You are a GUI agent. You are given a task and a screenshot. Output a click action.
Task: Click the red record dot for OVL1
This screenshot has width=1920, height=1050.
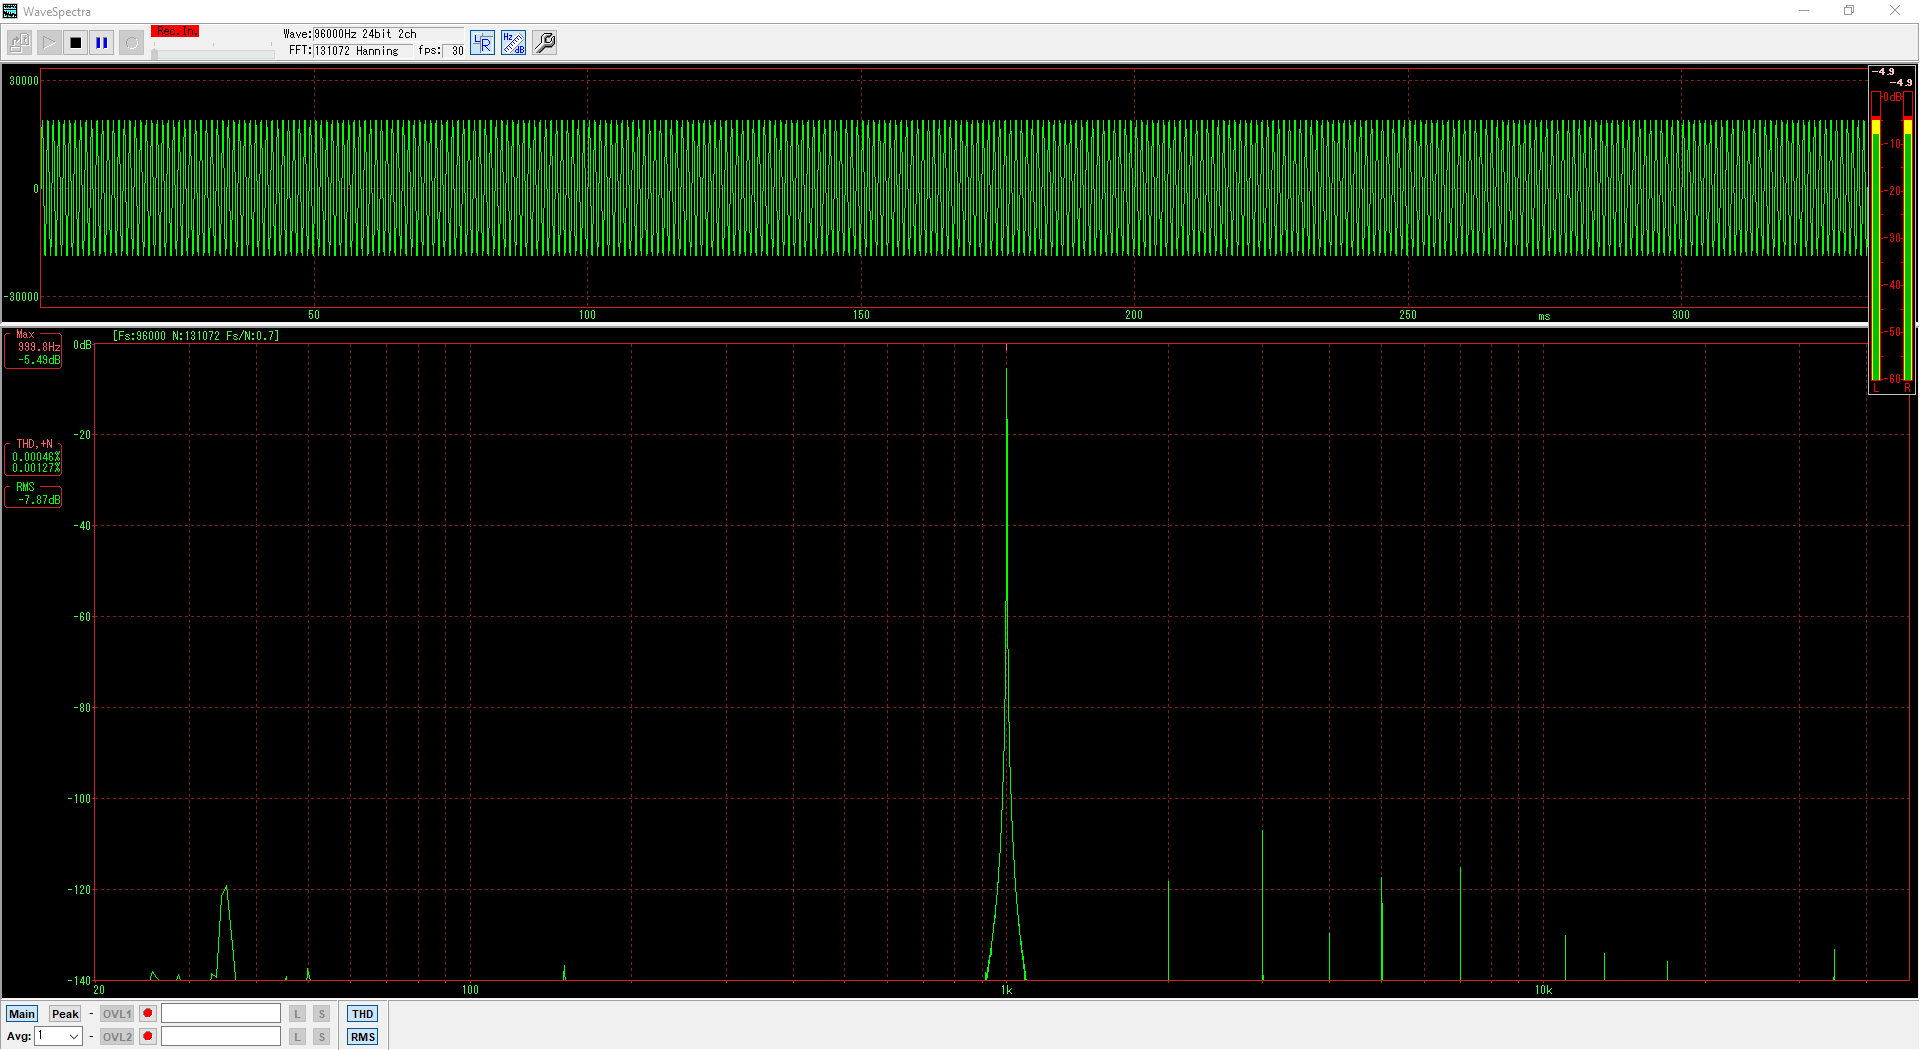(148, 1014)
